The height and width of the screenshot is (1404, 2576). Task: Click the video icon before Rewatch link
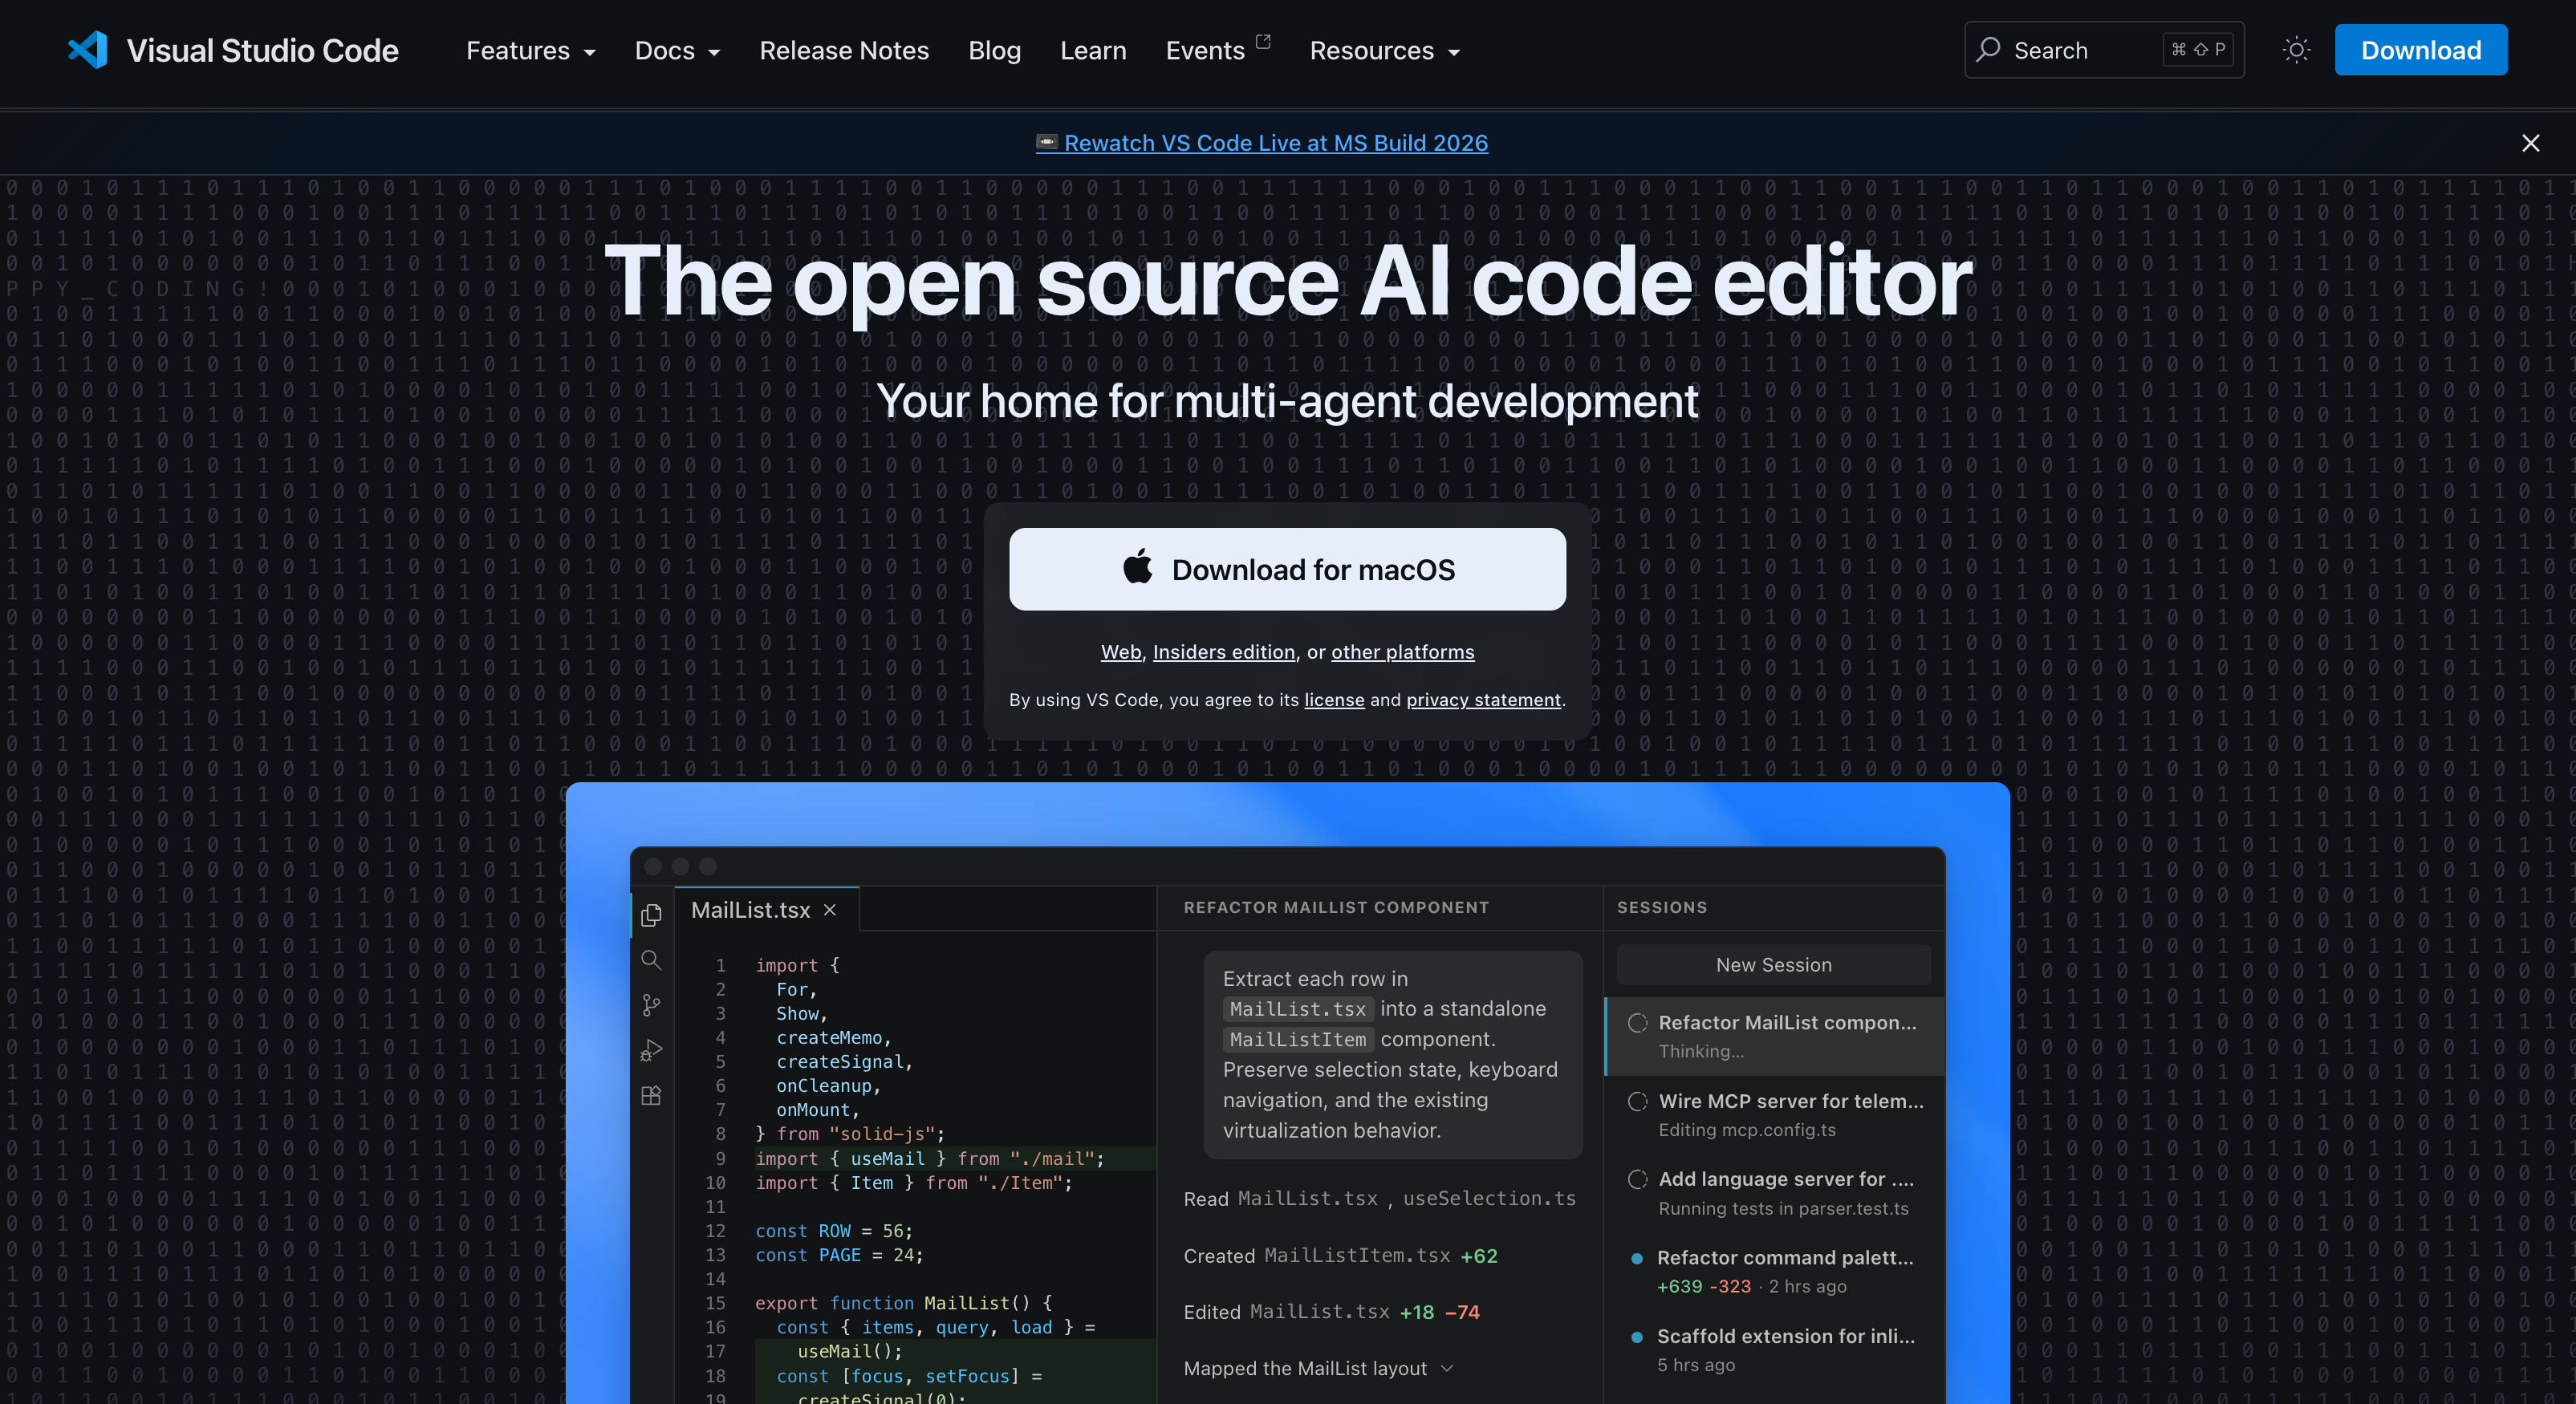click(x=1047, y=141)
